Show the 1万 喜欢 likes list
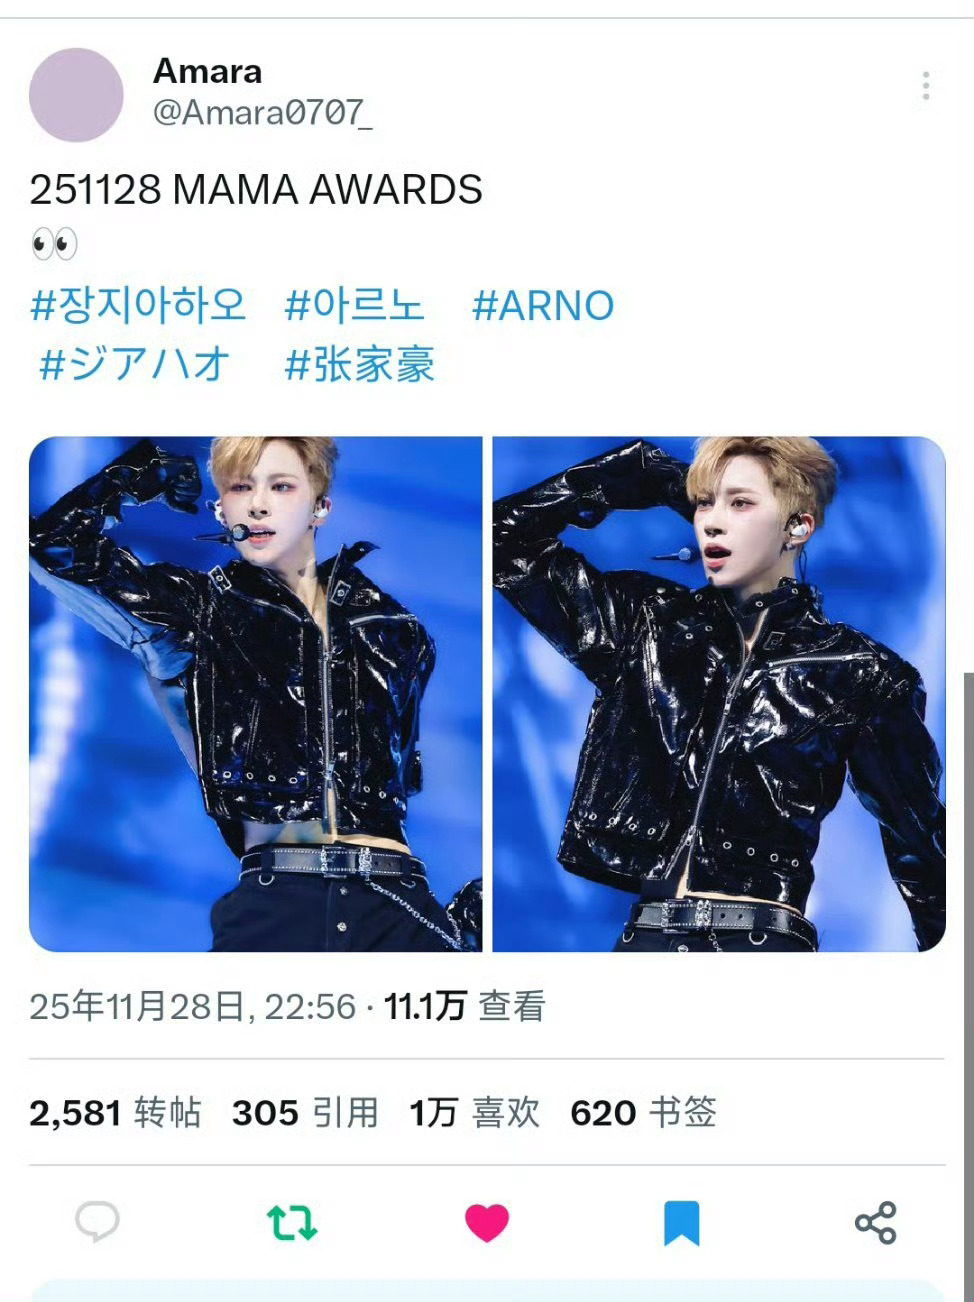Screen dimensions: 974x1302 click(x=474, y=1112)
